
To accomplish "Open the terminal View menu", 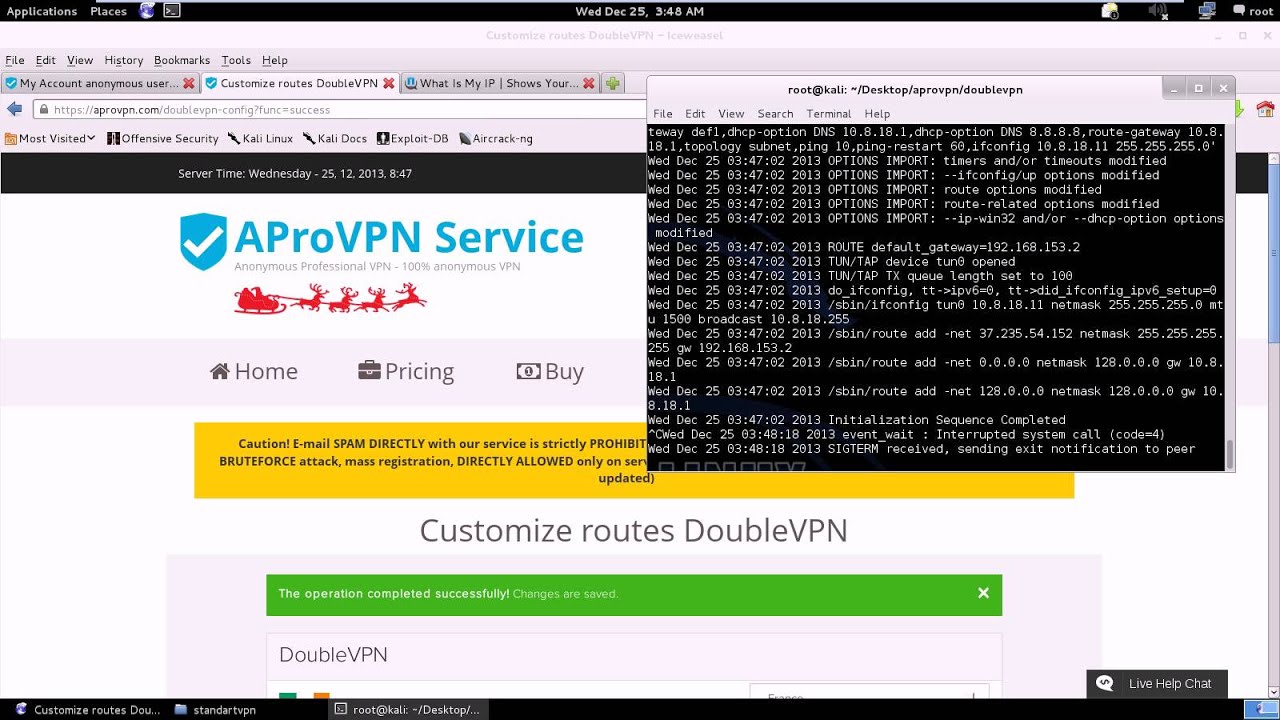I will point(731,114).
